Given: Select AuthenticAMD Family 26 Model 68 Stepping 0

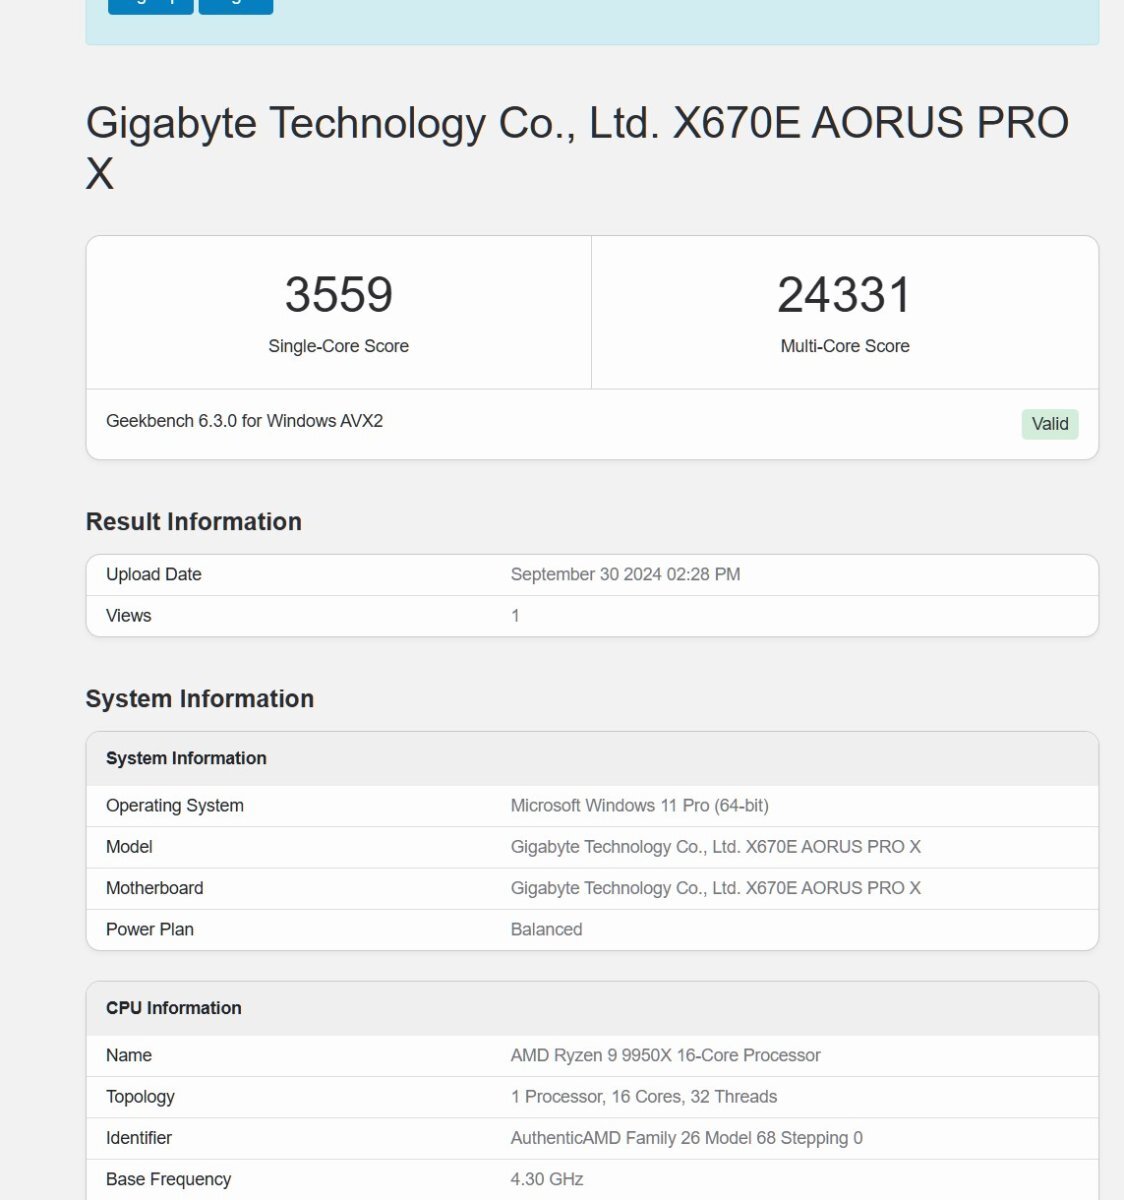Looking at the screenshot, I should tap(687, 1138).
